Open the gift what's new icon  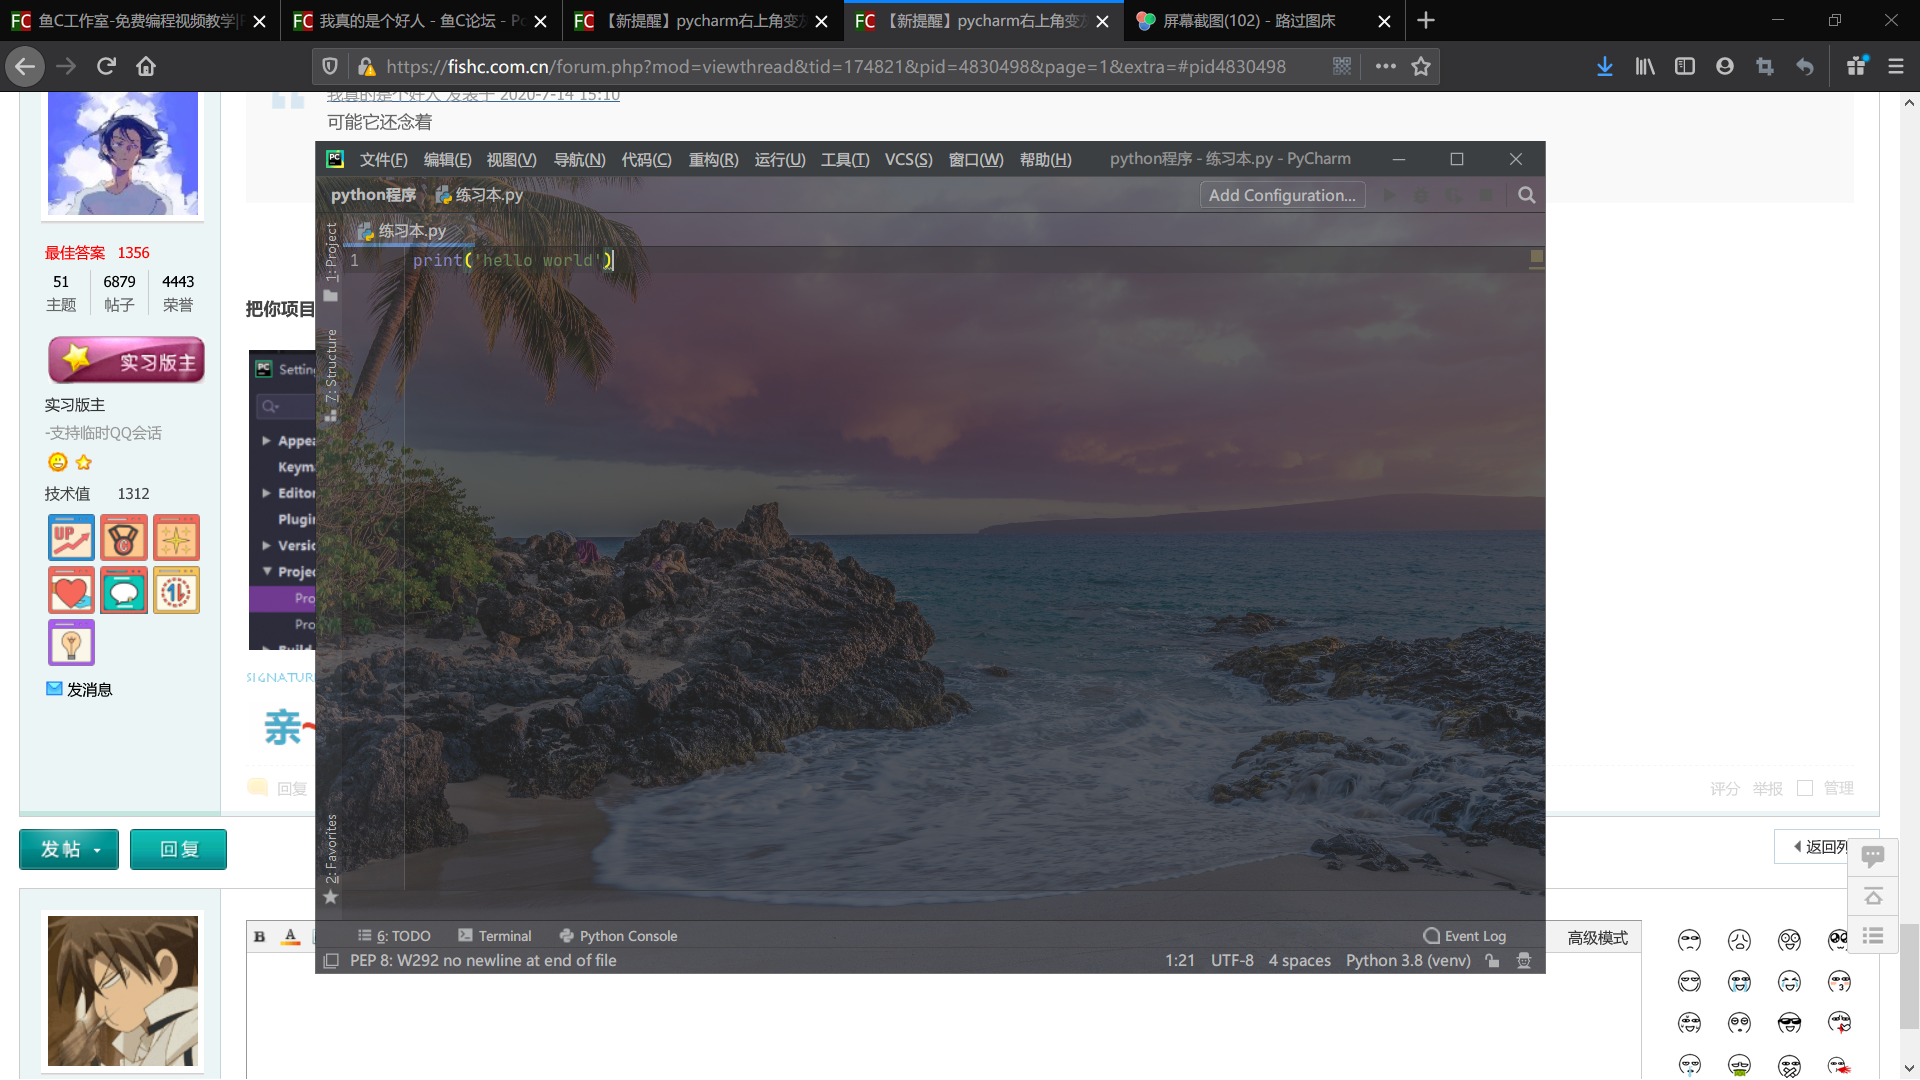coord(1857,66)
